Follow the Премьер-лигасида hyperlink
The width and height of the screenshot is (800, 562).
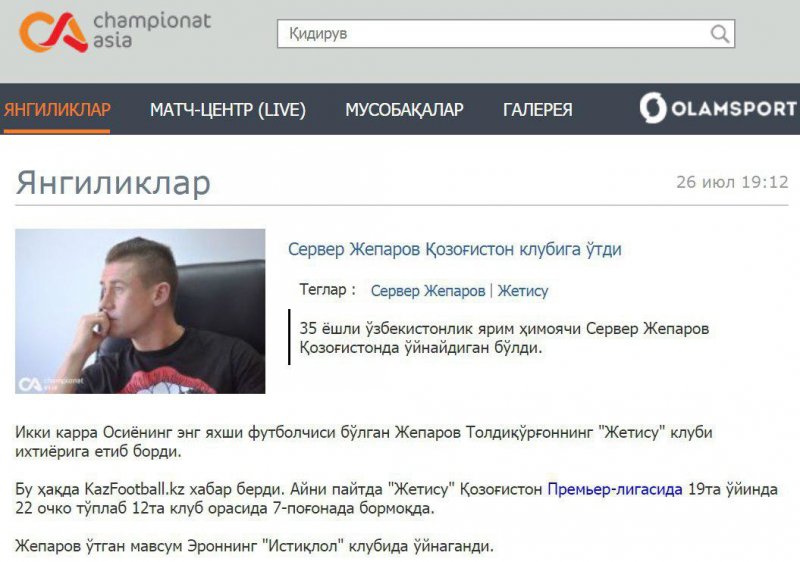pyautogui.click(x=615, y=490)
